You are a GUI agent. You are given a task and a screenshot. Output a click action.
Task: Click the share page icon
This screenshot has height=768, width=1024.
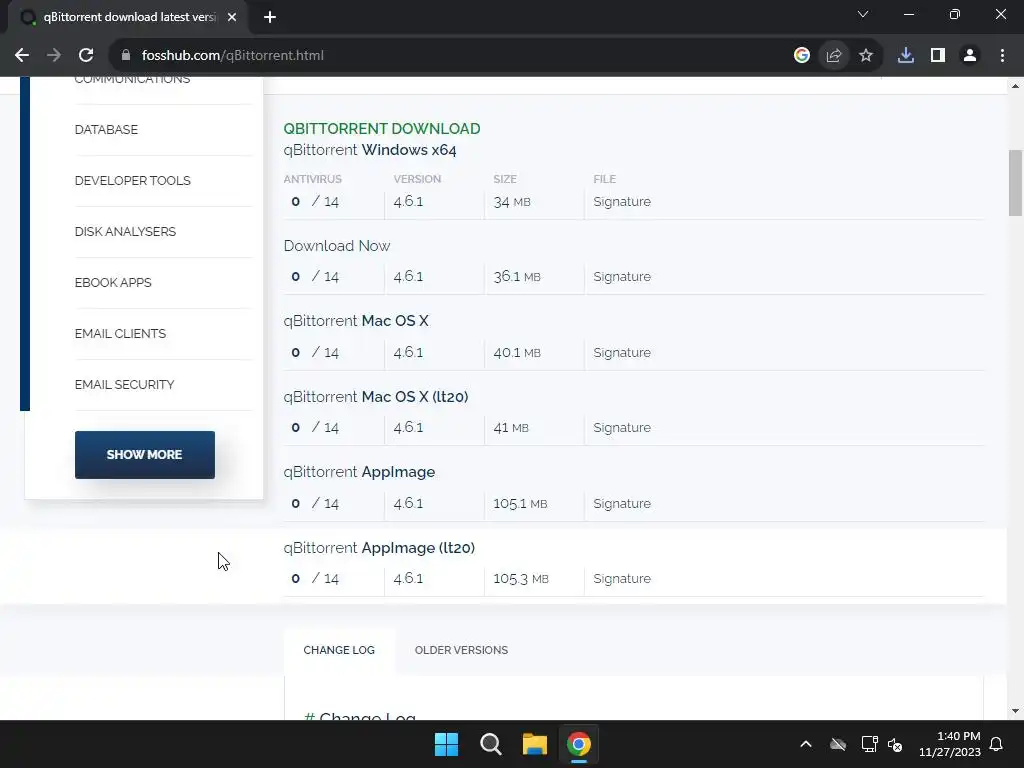[834, 56]
